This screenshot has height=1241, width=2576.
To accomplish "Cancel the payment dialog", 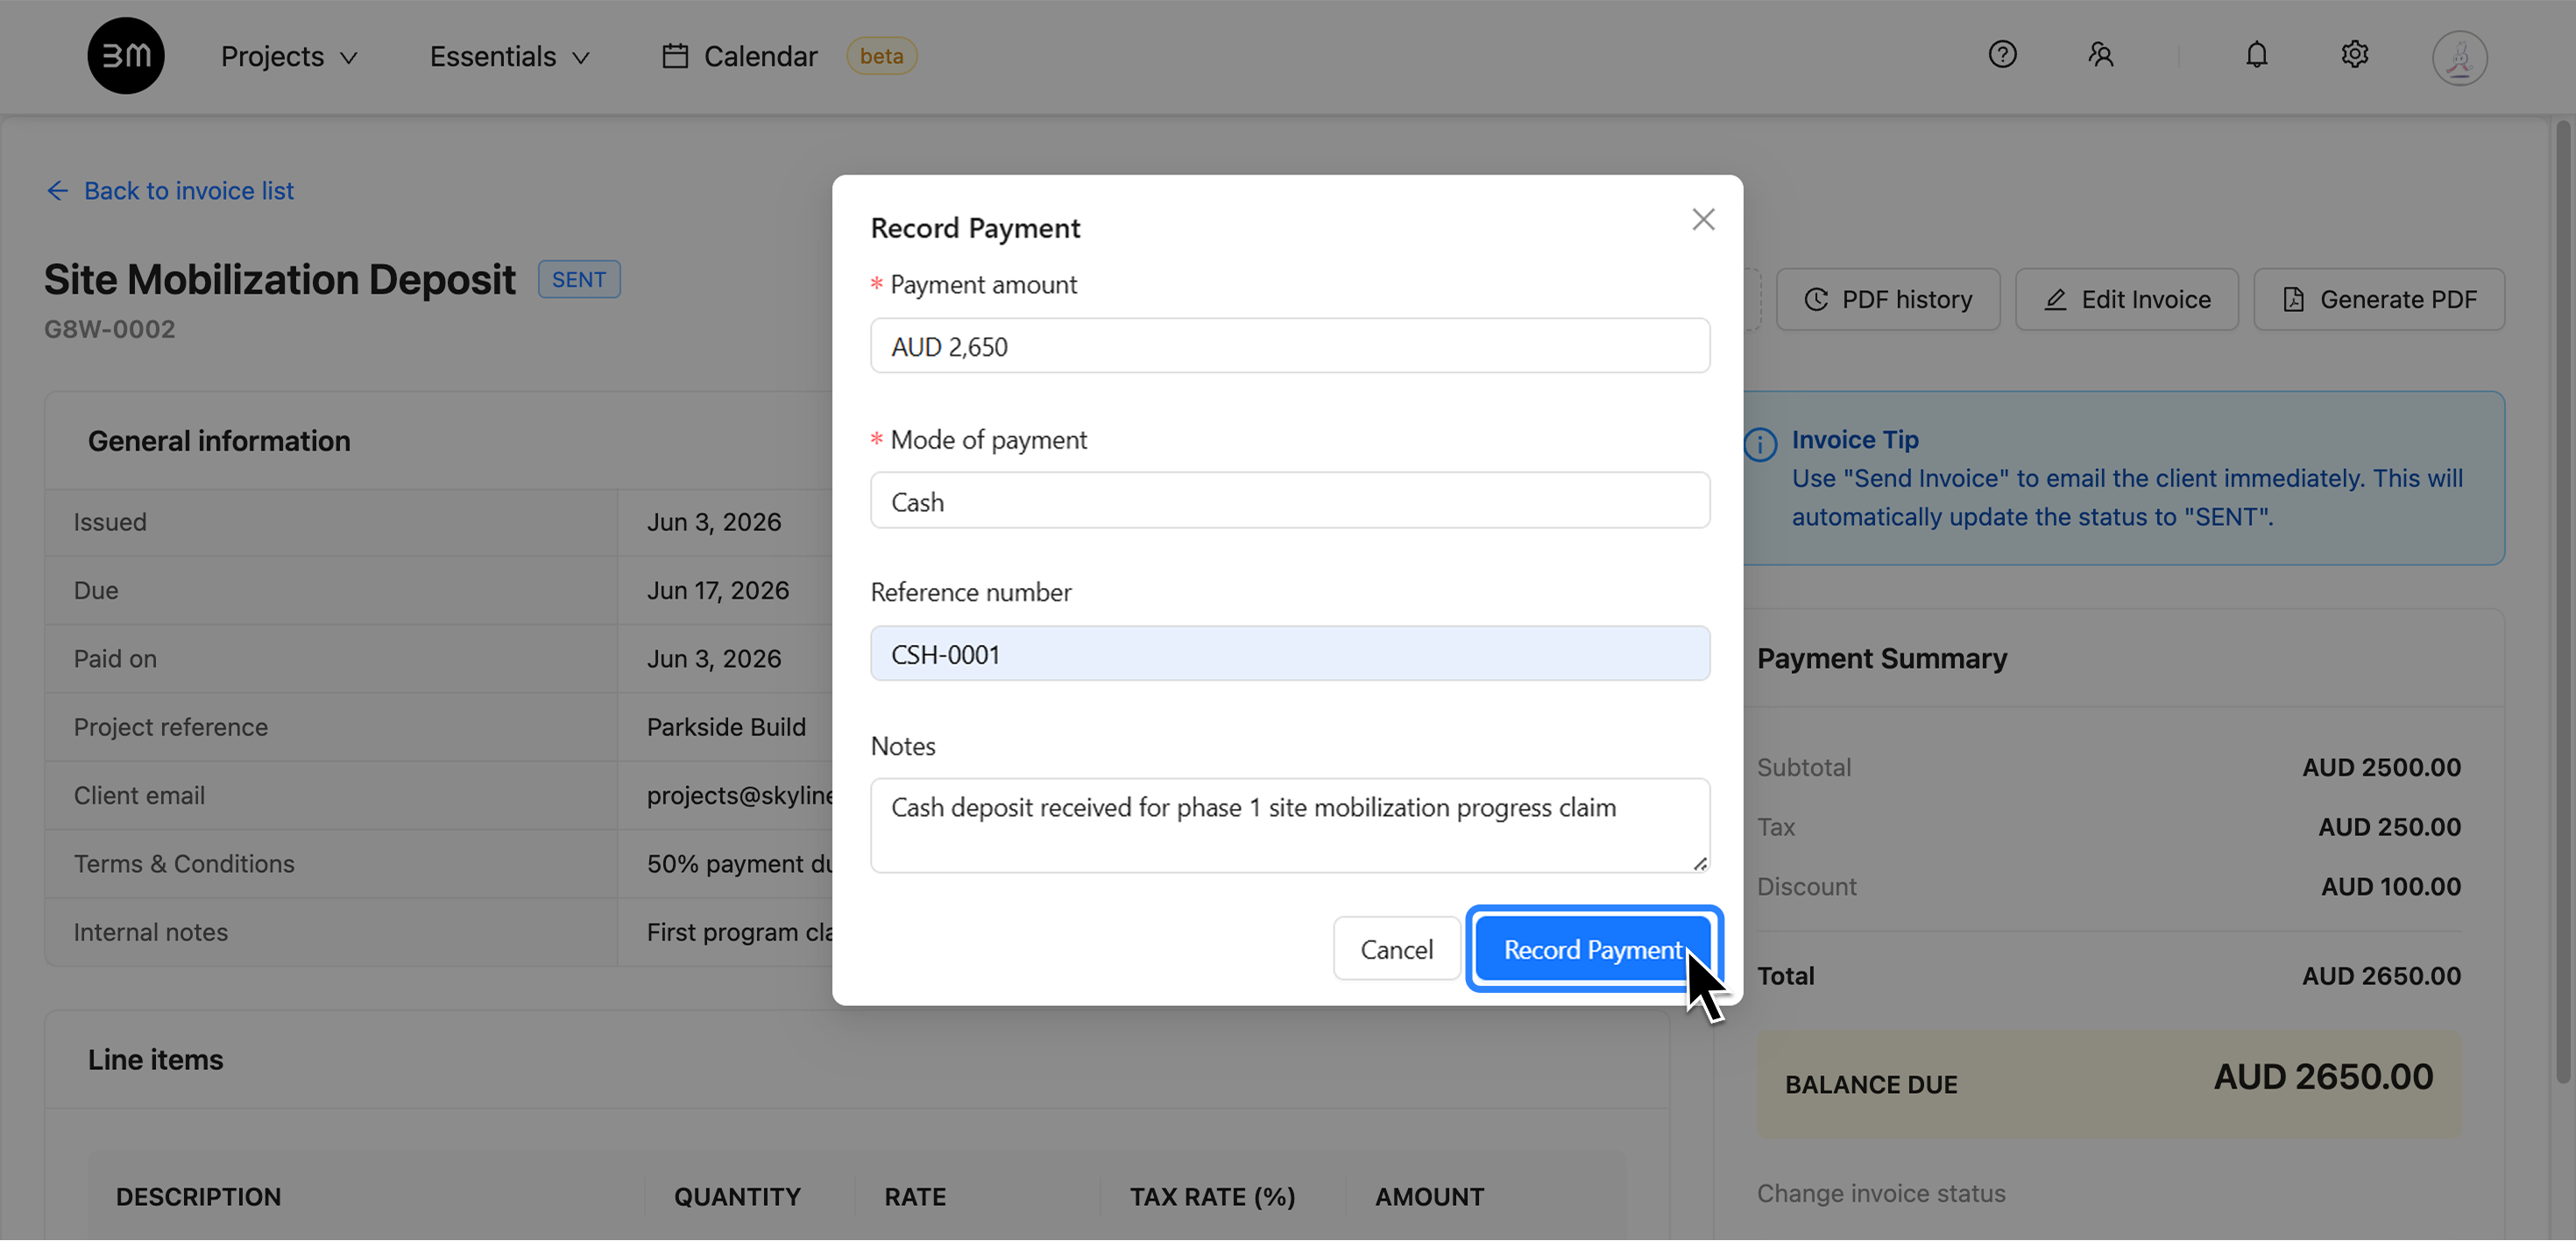I will [1396, 949].
